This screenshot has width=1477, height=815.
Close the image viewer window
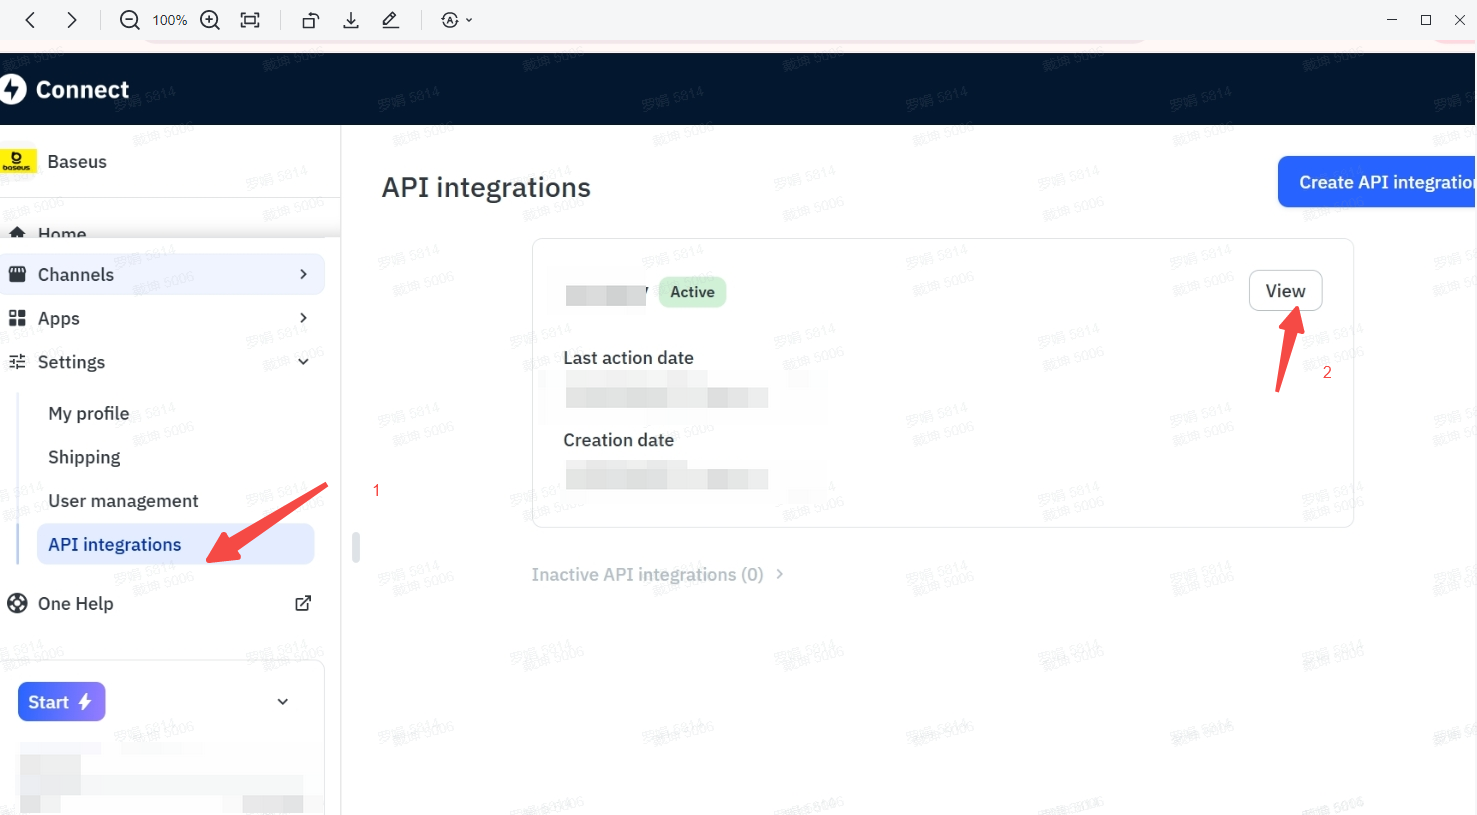tap(1460, 20)
